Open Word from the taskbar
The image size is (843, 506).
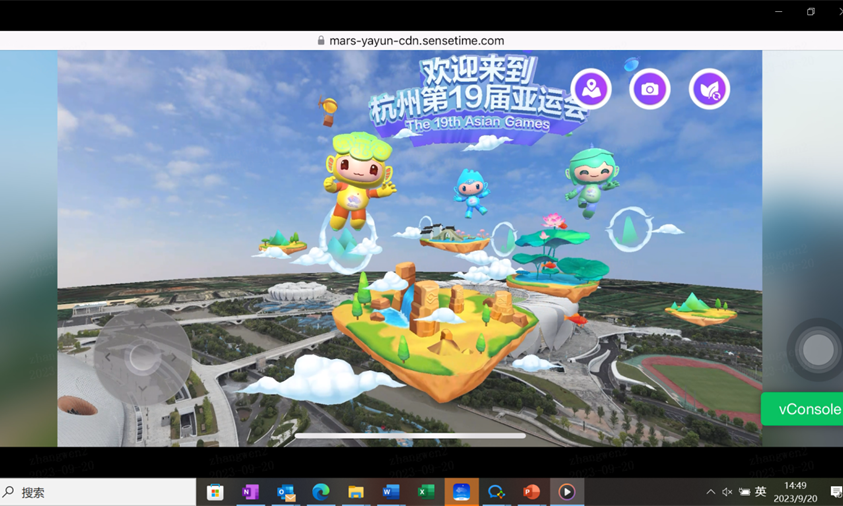click(x=391, y=492)
